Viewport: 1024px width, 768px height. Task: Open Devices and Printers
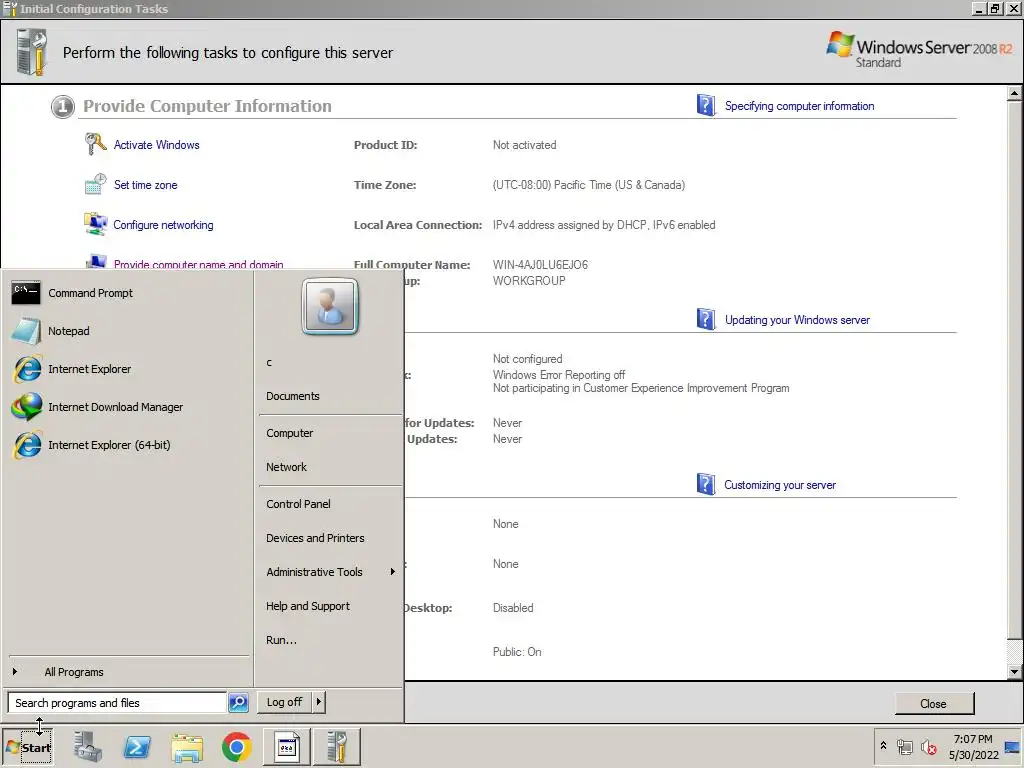pyautogui.click(x=315, y=538)
